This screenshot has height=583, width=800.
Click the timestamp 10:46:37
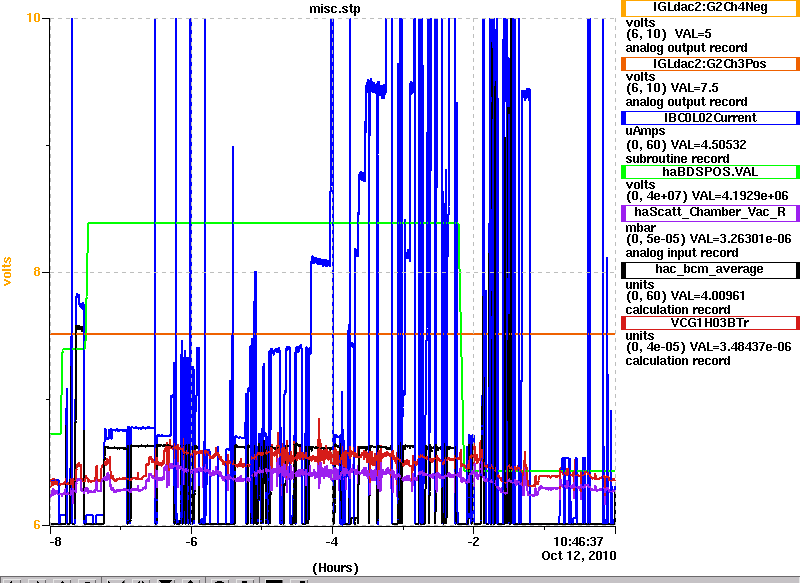coord(578,541)
